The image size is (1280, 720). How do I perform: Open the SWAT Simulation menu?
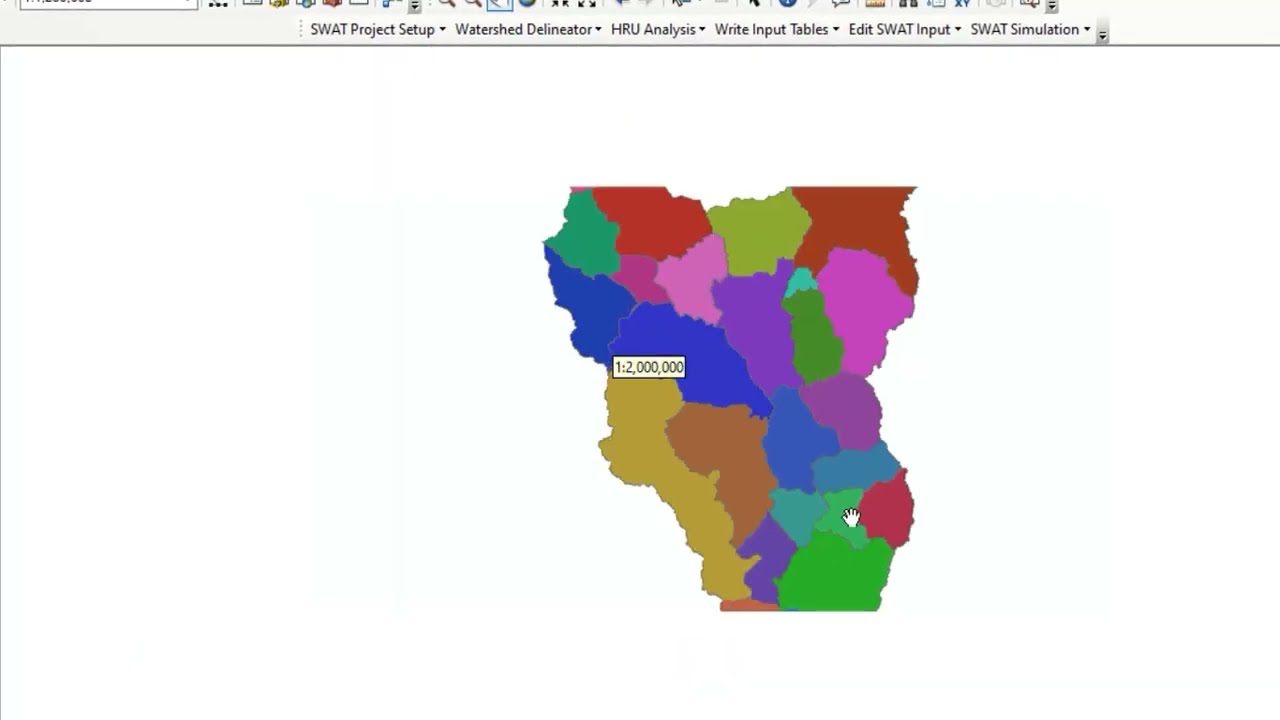1030,29
